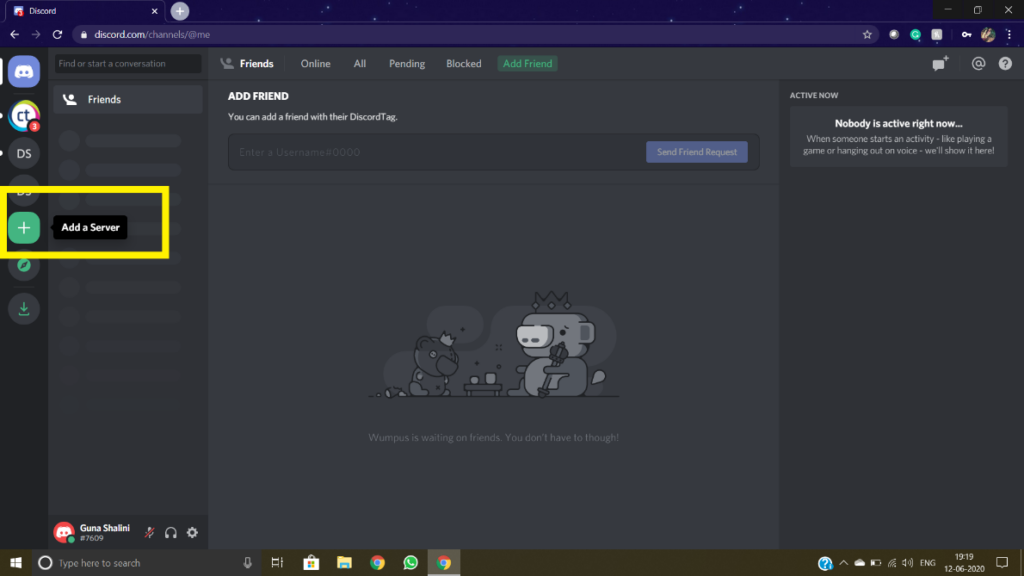The height and width of the screenshot is (576, 1024).
Task: Click Guna Shalini user avatar
Action: [x=64, y=532]
